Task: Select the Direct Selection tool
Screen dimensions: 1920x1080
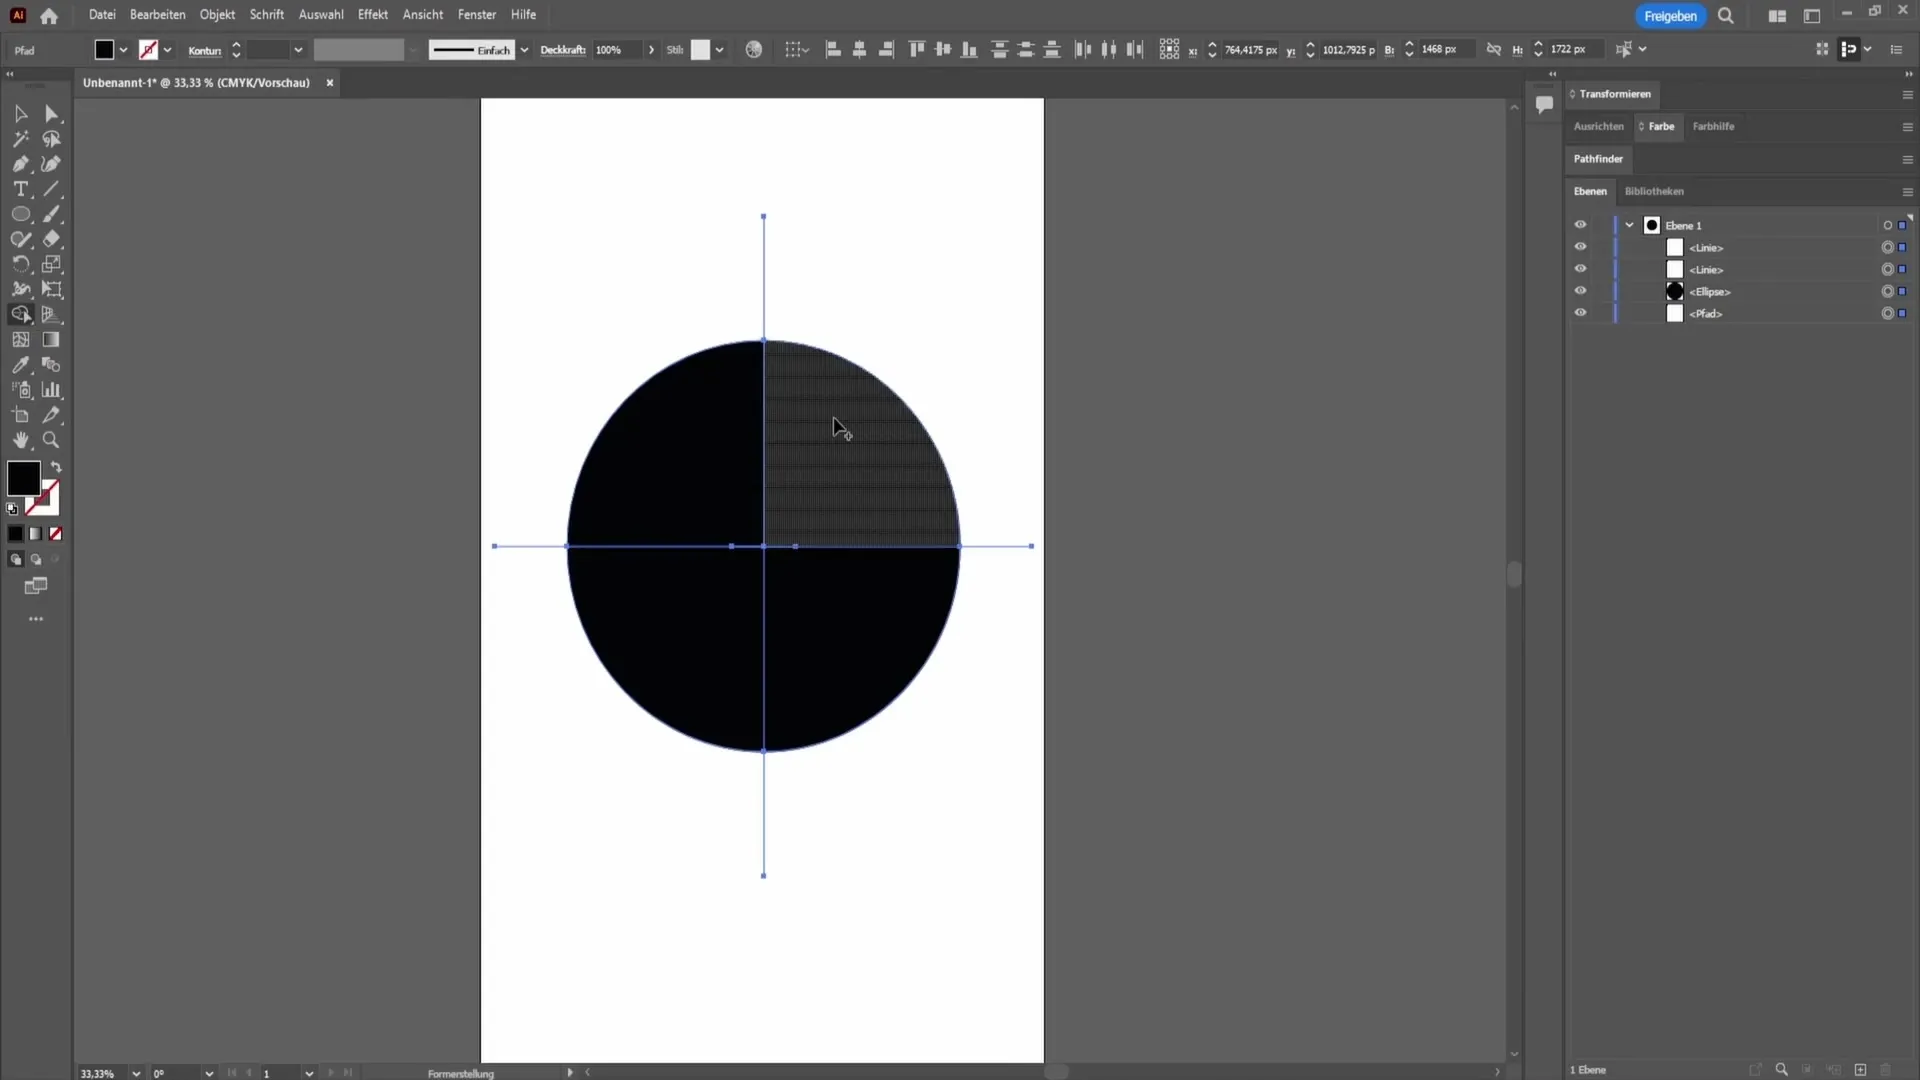Action: point(50,112)
